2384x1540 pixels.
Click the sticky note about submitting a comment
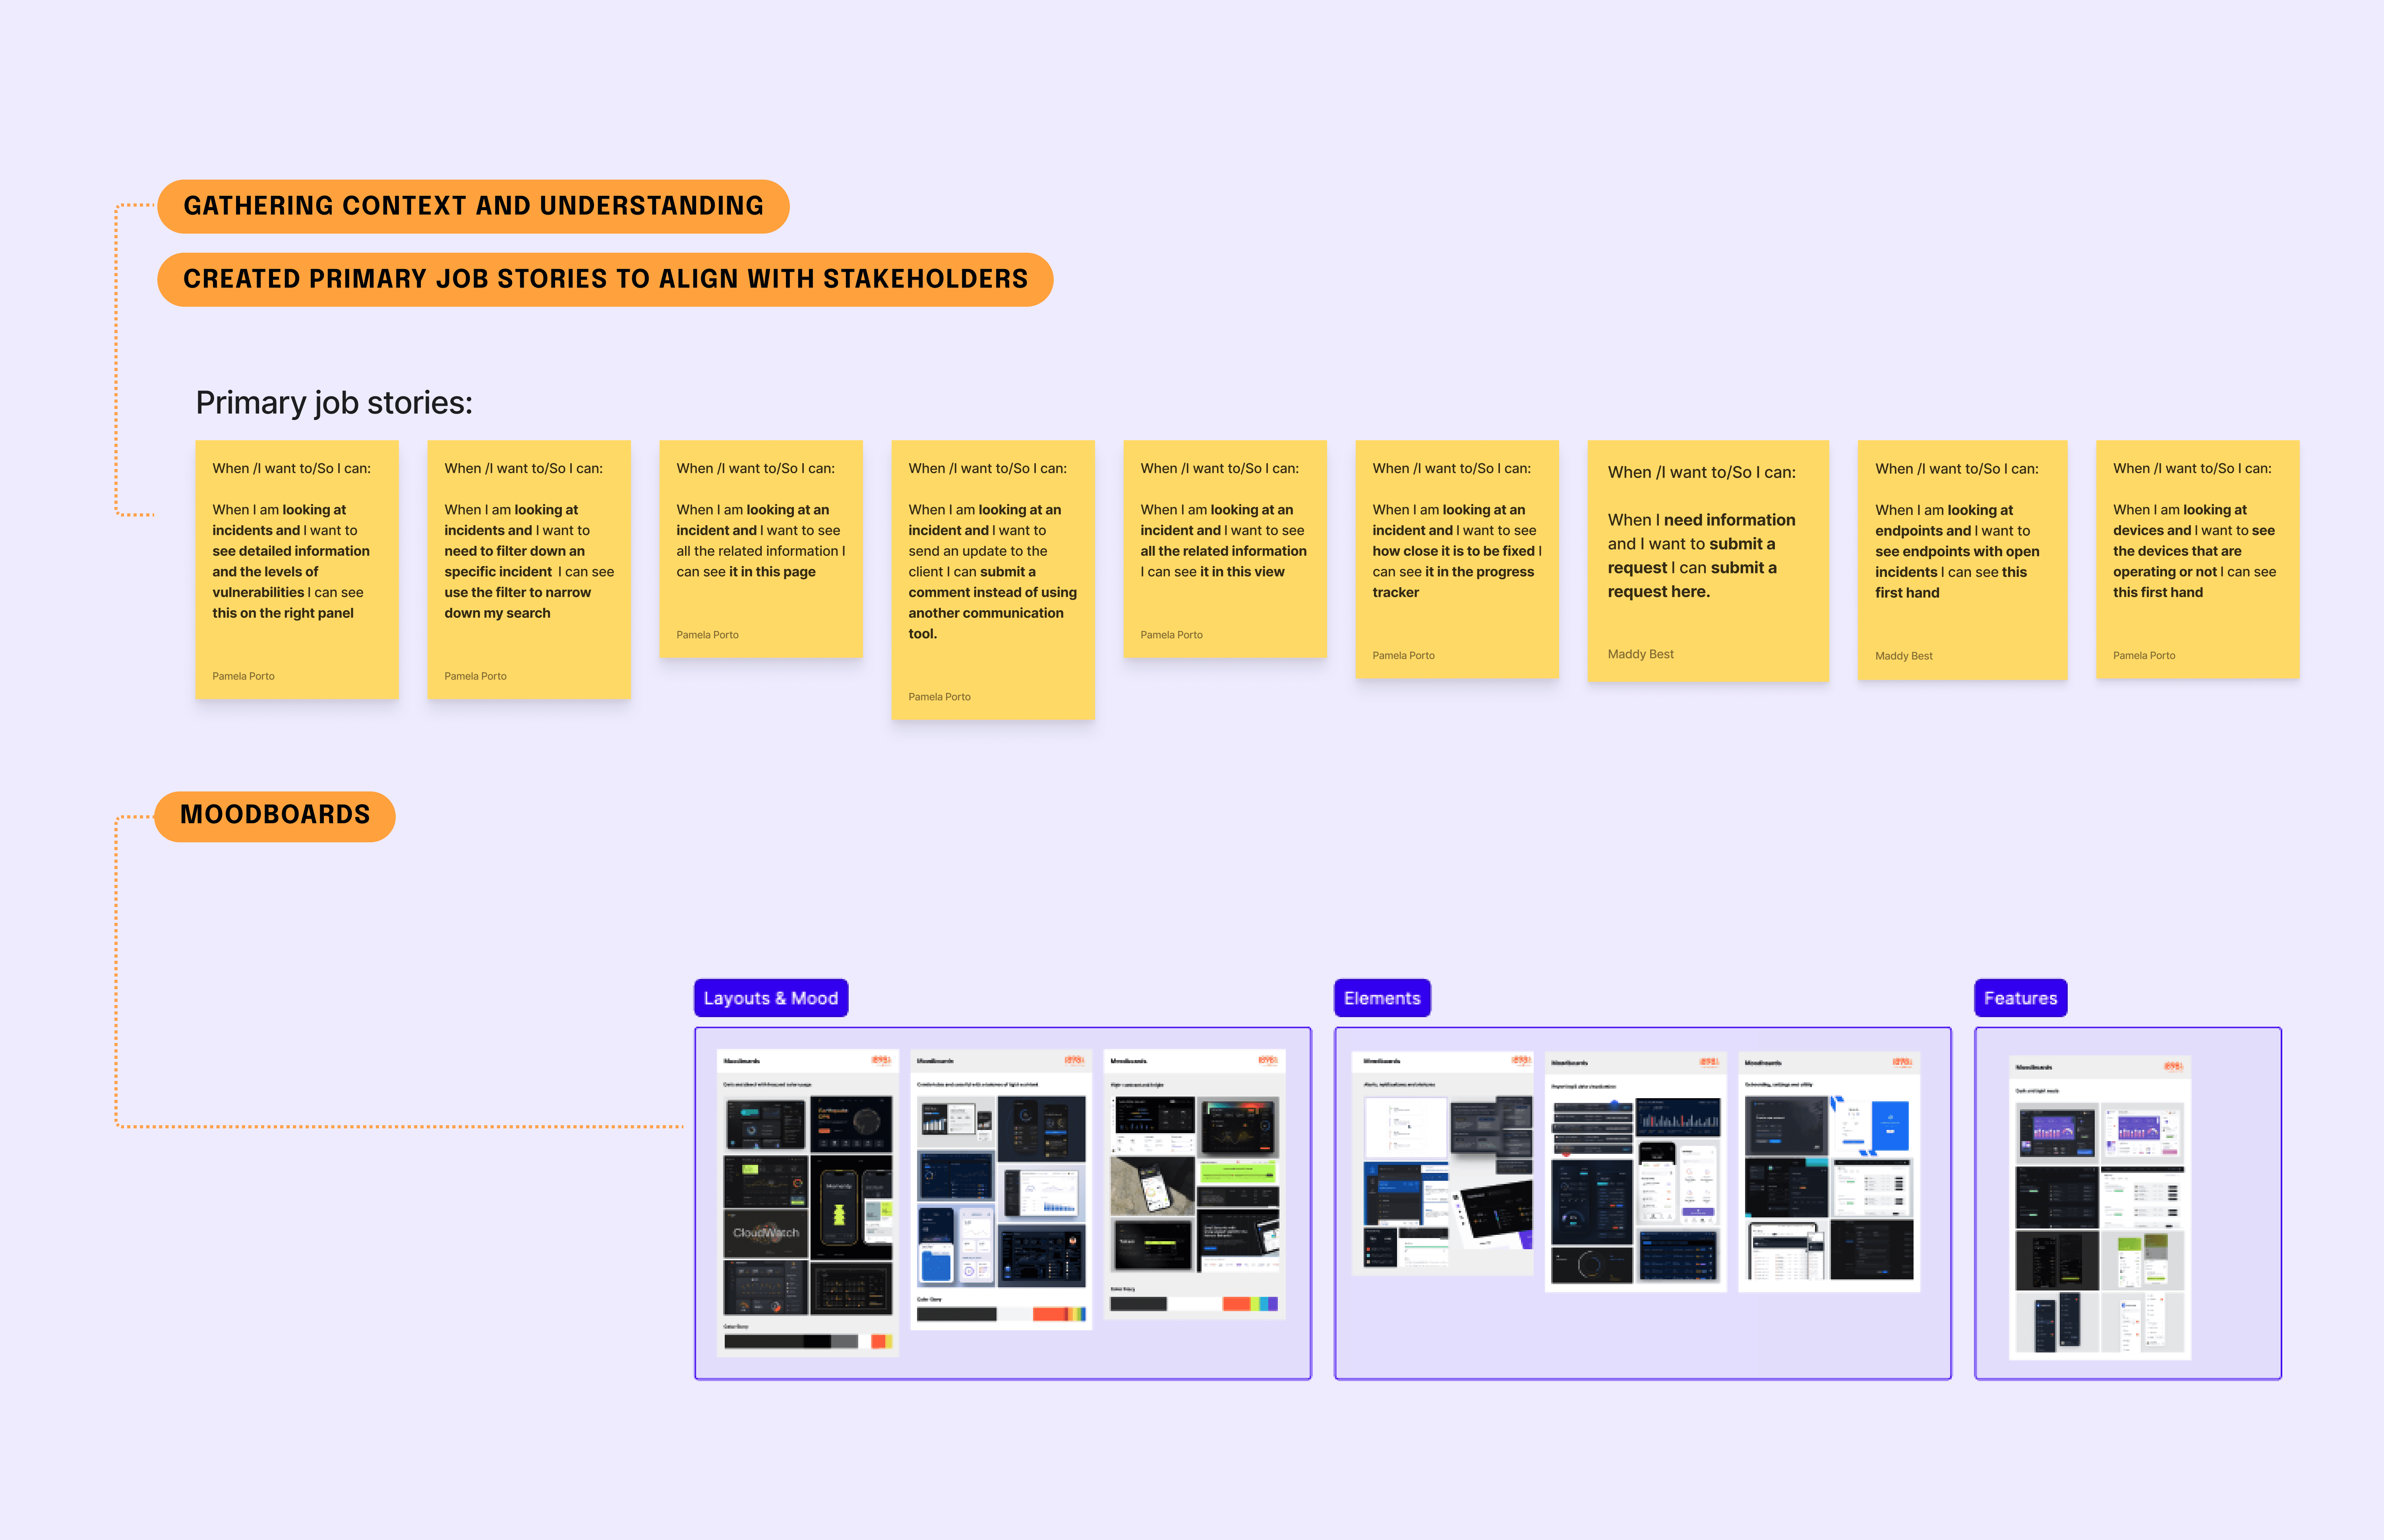(x=992, y=580)
